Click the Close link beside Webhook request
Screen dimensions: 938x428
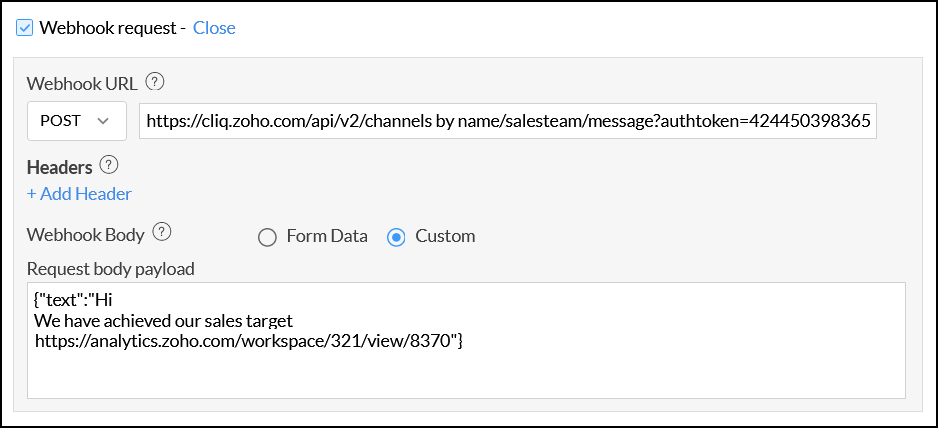click(x=214, y=28)
